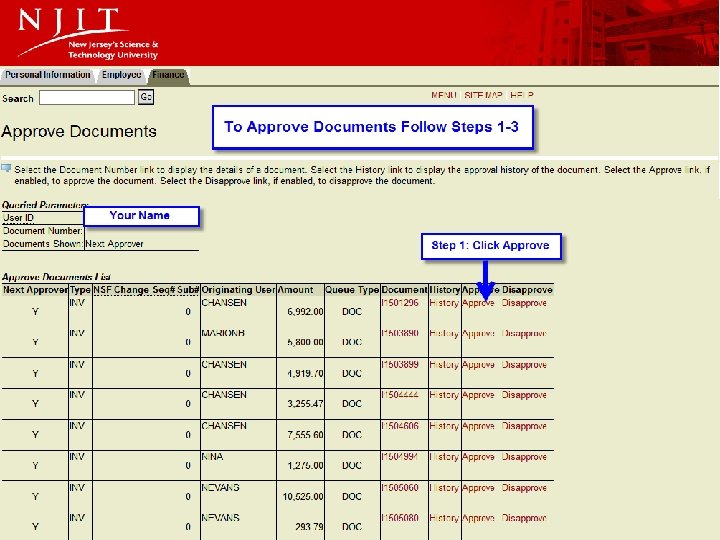Image resolution: width=720 pixels, height=540 pixels.
Task: Select the Finance tab
Action: (x=169, y=75)
